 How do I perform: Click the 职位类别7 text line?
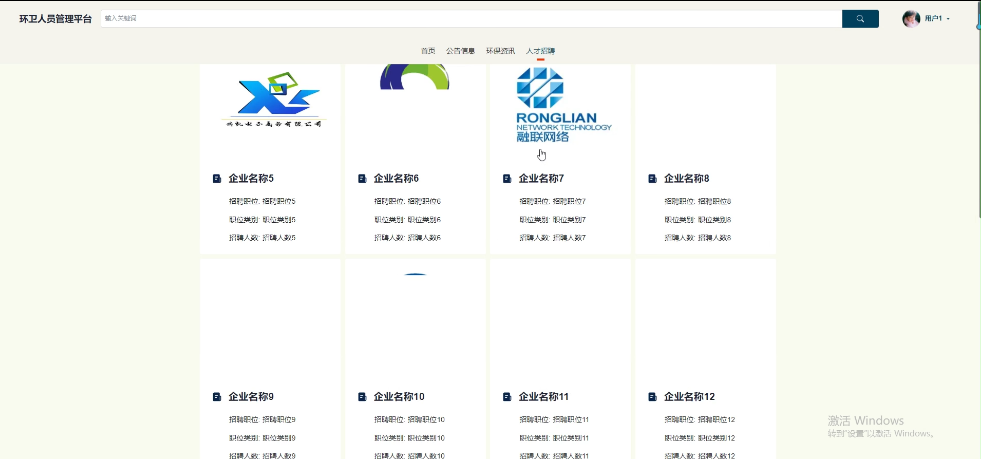(x=552, y=219)
